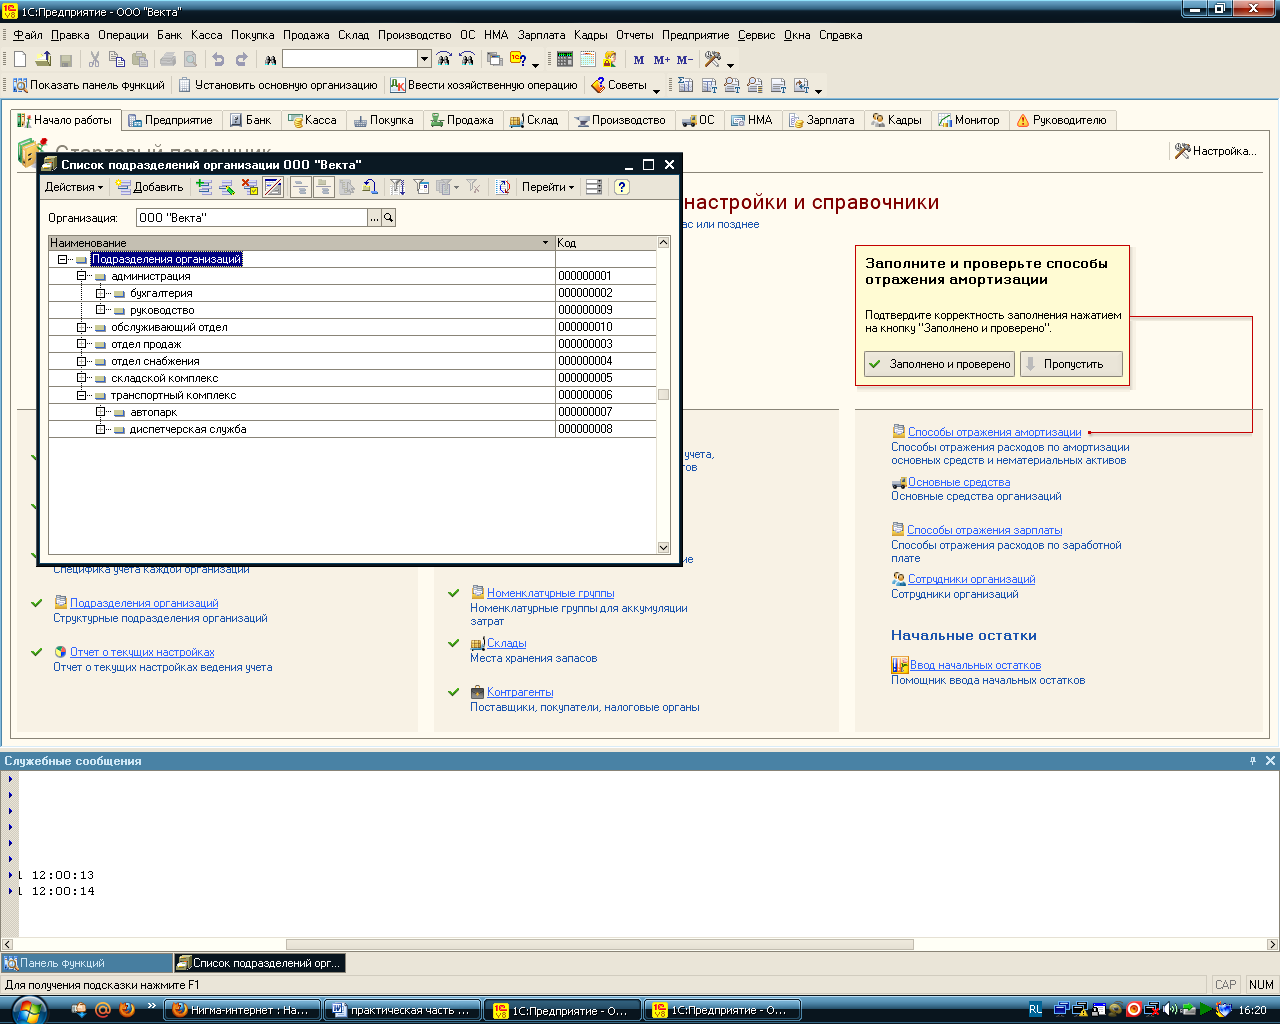1280x1024 pixels.
Task: Click the Добавить button in list toolbar
Action: (x=150, y=187)
